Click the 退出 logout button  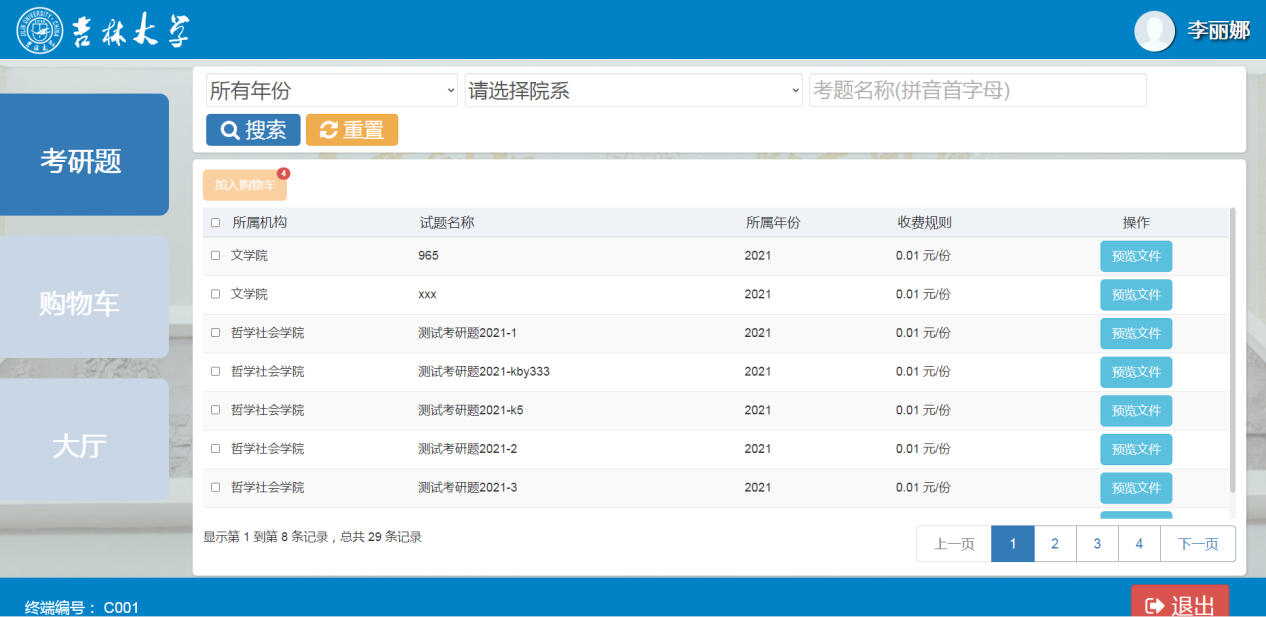[1180, 604]
